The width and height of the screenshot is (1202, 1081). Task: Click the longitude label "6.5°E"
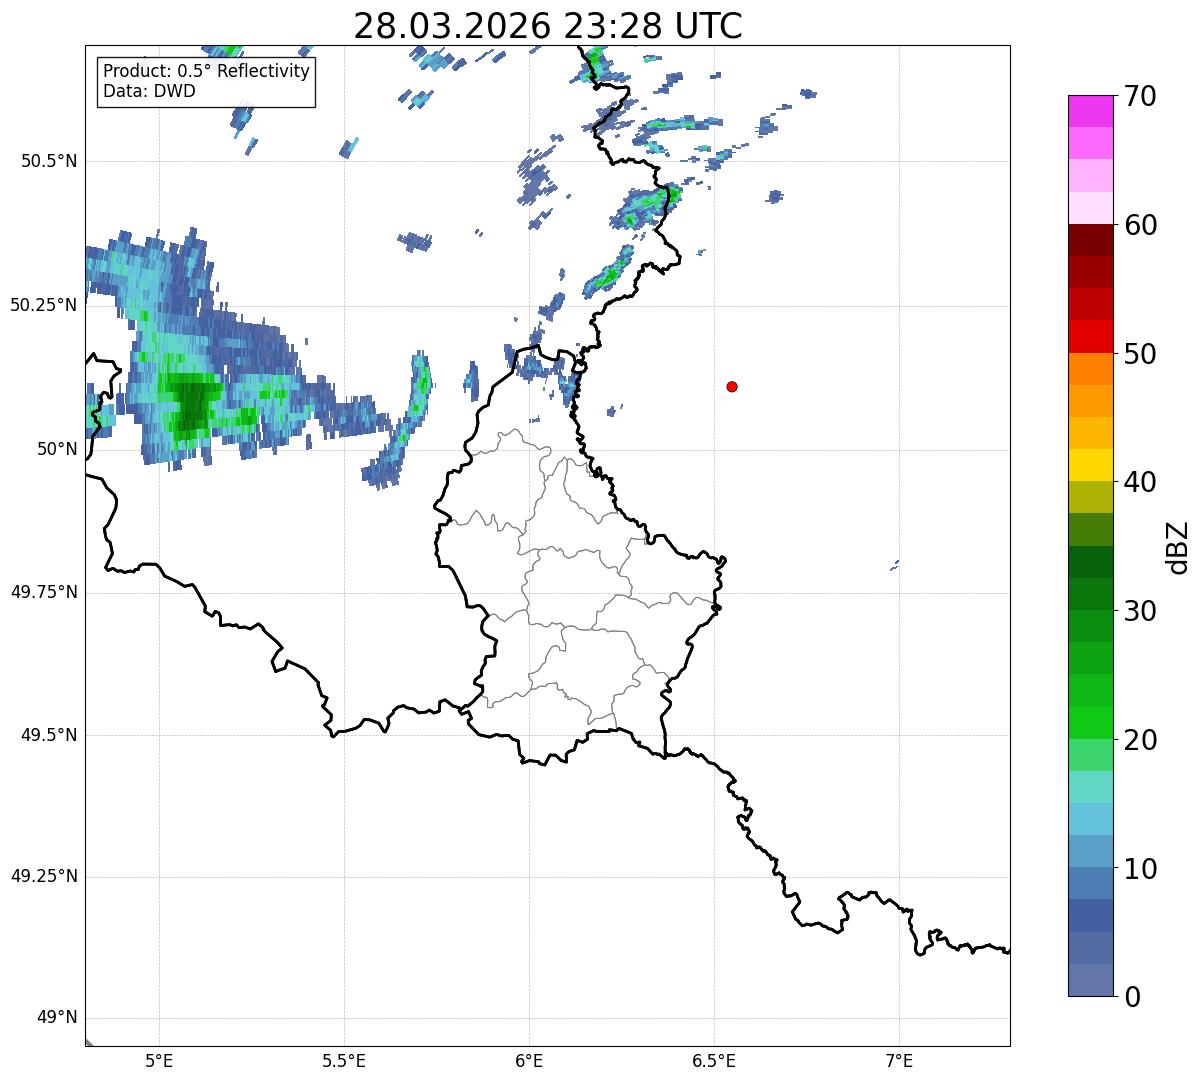coord(714,1060)
